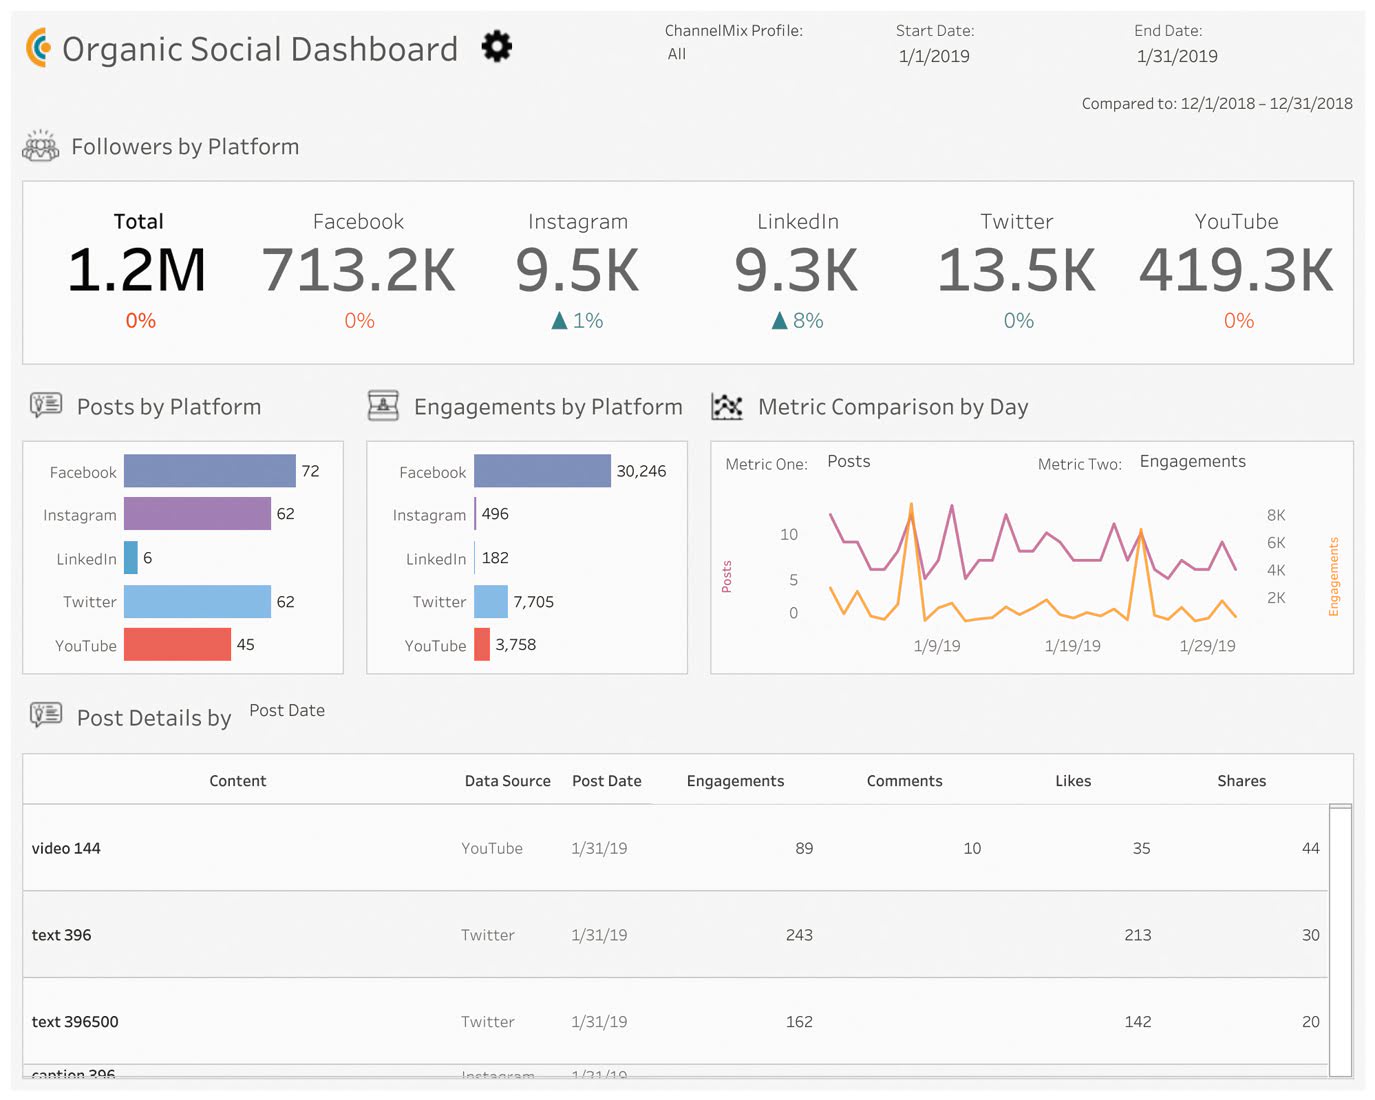Screen dimensions: 1375x1100
Task: Click the orange ChannelMix logo
Action: click(x=39, y=48)
